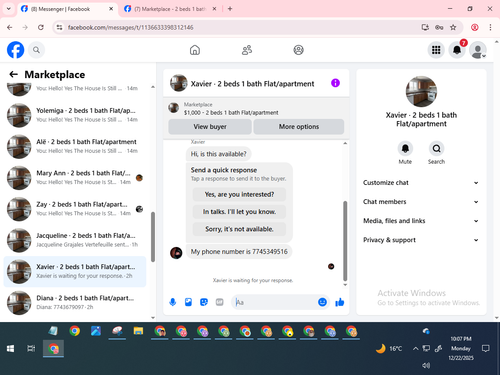This screenshot has height=375, width=500.
Task: Switch to Messenger | Facebook tab
Action: point(66,9)
